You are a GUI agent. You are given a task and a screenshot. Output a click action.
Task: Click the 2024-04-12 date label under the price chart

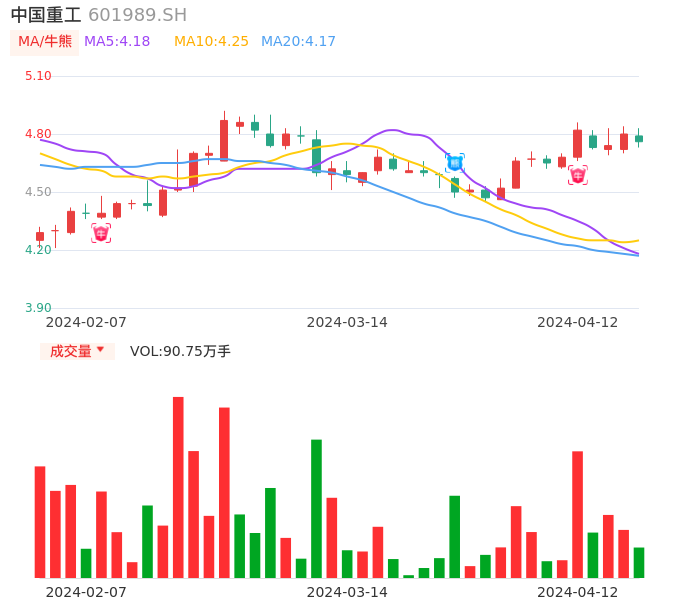click(x=578, y=322)
